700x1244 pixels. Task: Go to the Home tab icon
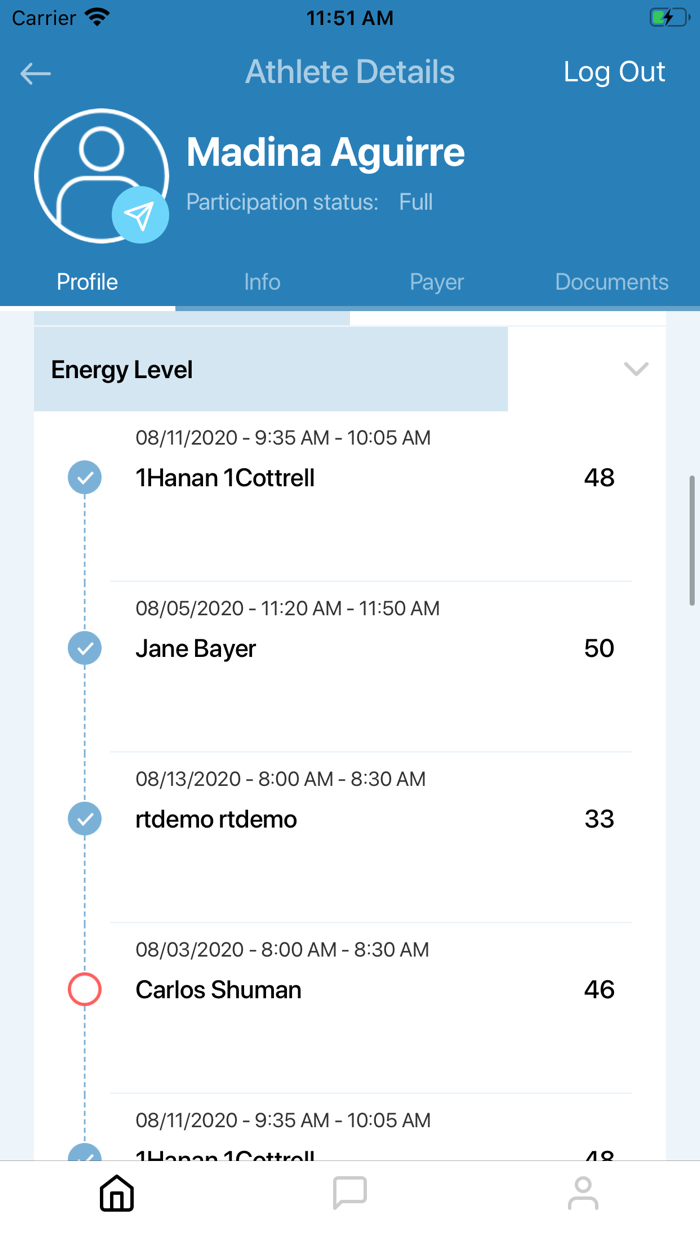pos(117,1193)
